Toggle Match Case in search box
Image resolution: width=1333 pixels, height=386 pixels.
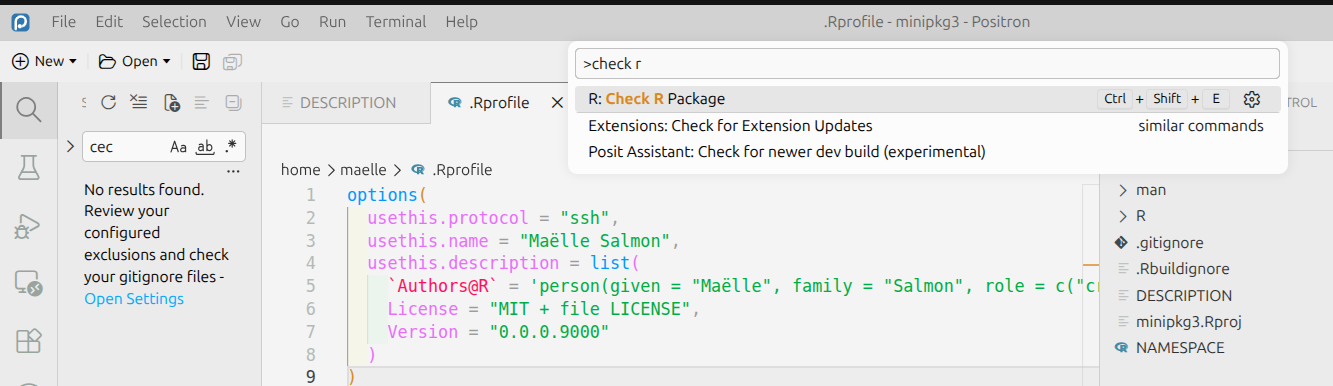pyautogui.click(x=178, y=147)
